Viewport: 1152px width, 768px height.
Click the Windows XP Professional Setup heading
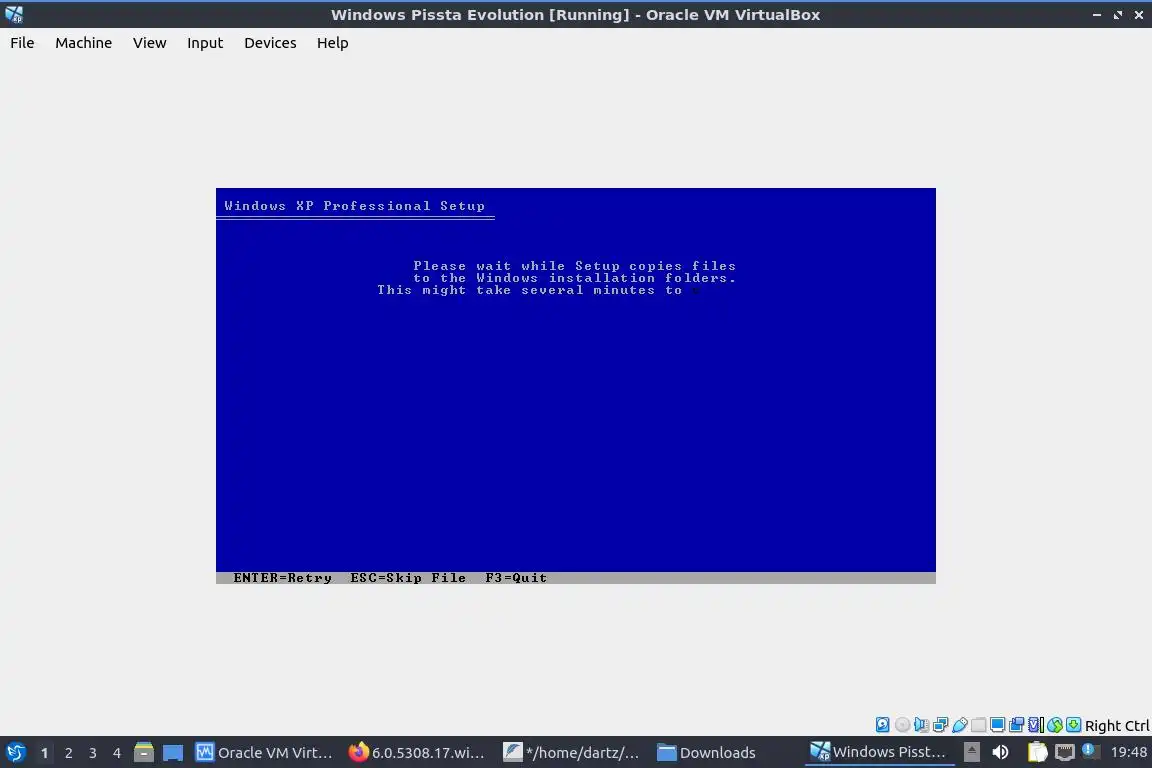coord(354,206)
